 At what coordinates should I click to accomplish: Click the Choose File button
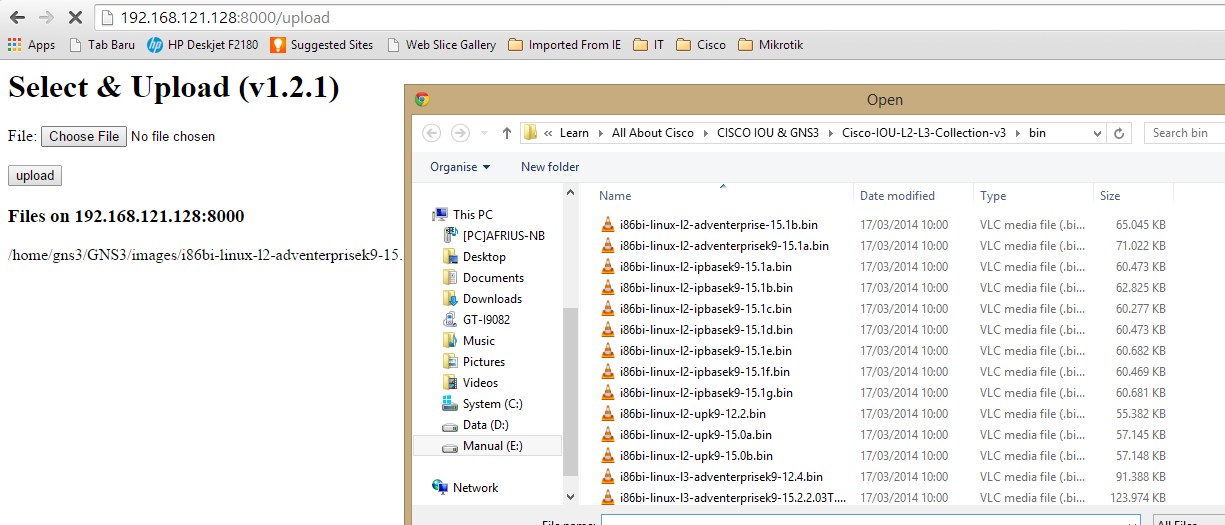84,136
